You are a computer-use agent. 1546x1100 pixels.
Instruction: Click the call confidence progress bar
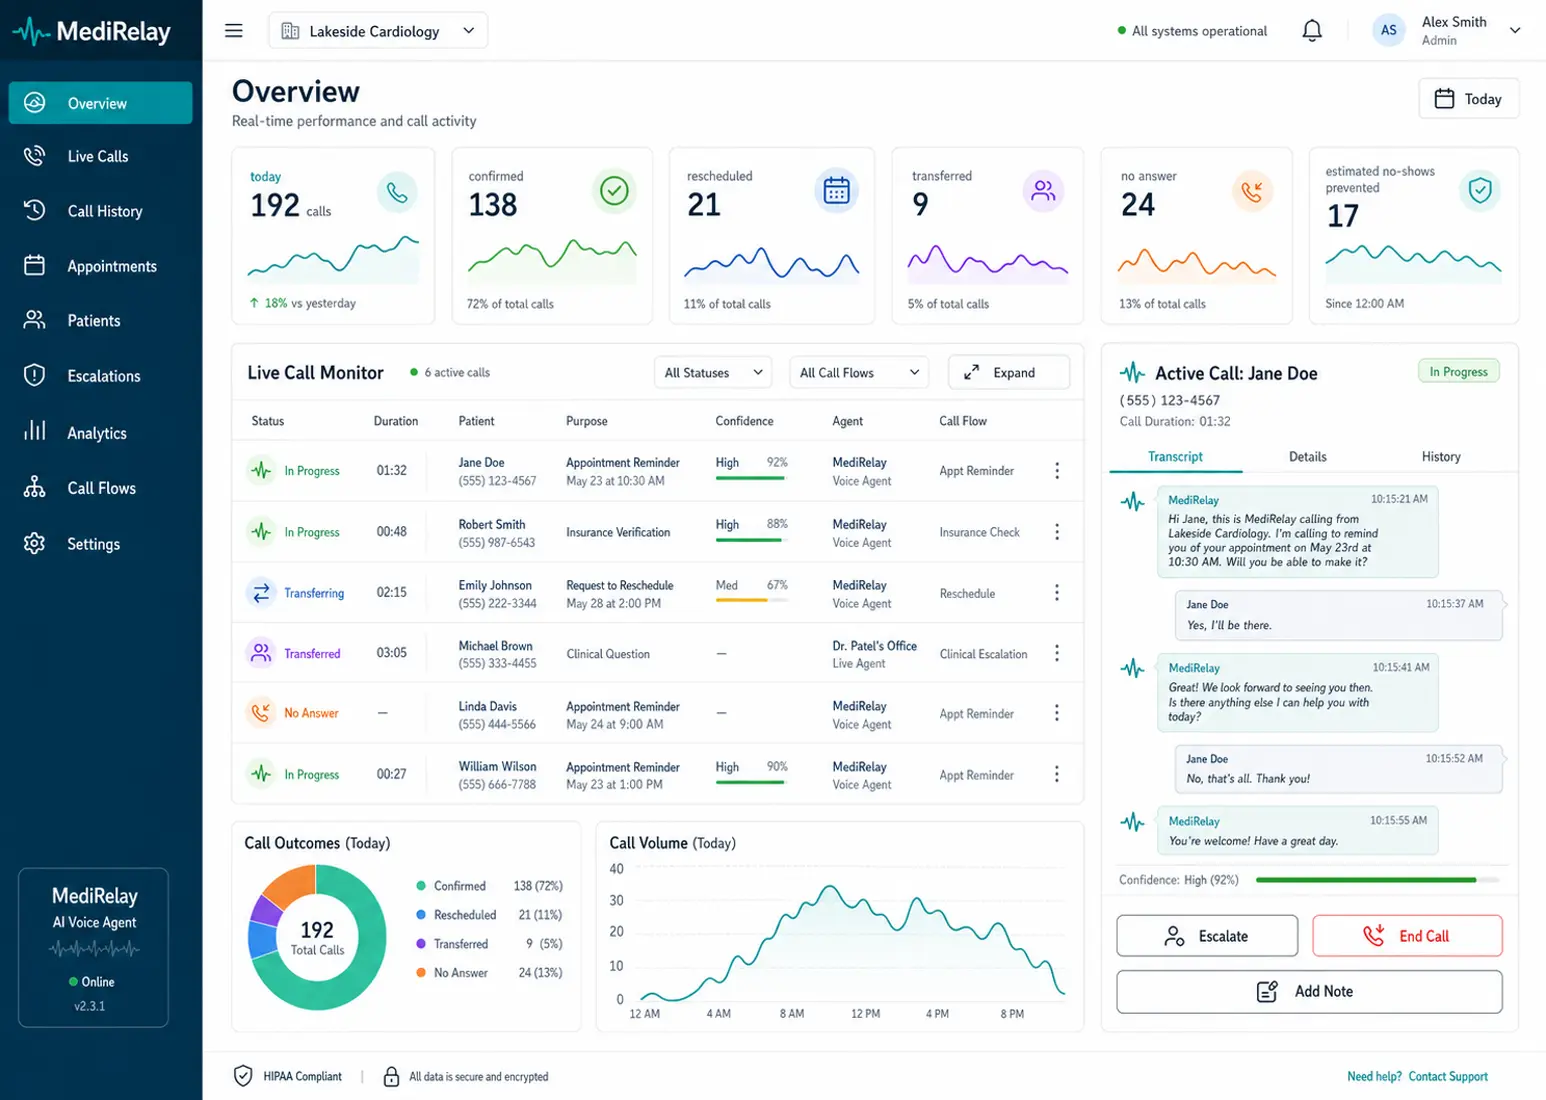pyautogui.click(x=1377, y=880)
